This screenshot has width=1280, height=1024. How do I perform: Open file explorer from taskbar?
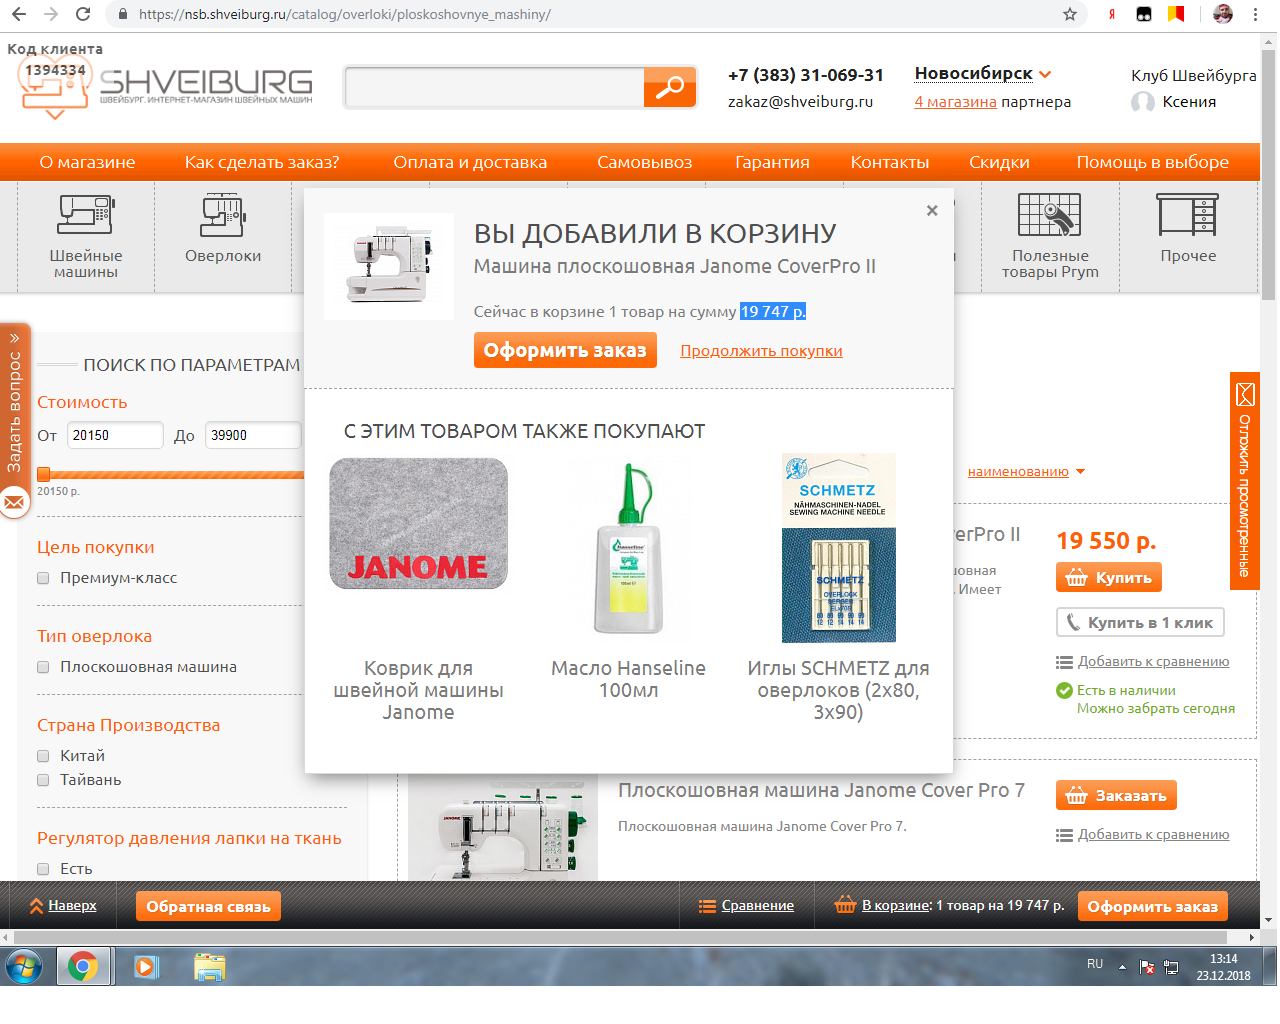click(210, 967)
